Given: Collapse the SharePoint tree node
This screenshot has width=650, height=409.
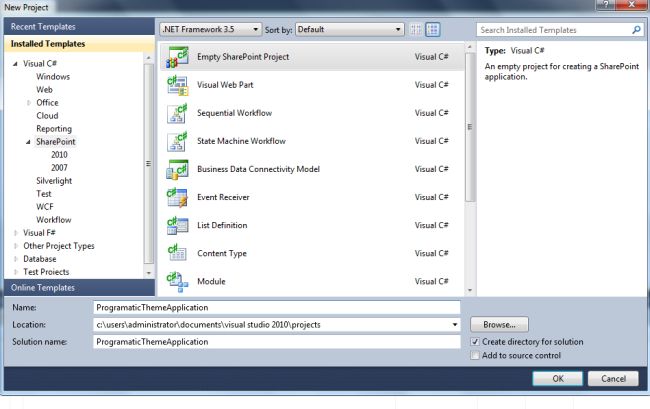Looking at the screenshot, I should click(28, 142).
